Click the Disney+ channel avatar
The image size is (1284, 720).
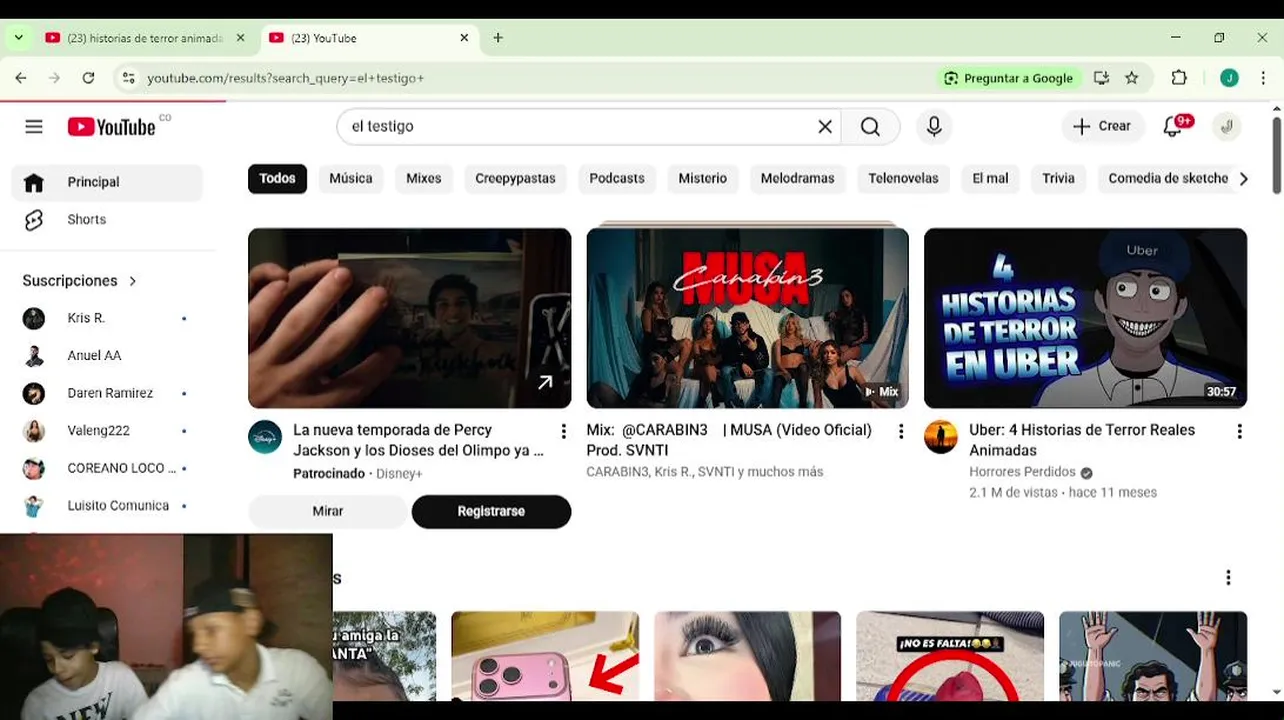265,437
